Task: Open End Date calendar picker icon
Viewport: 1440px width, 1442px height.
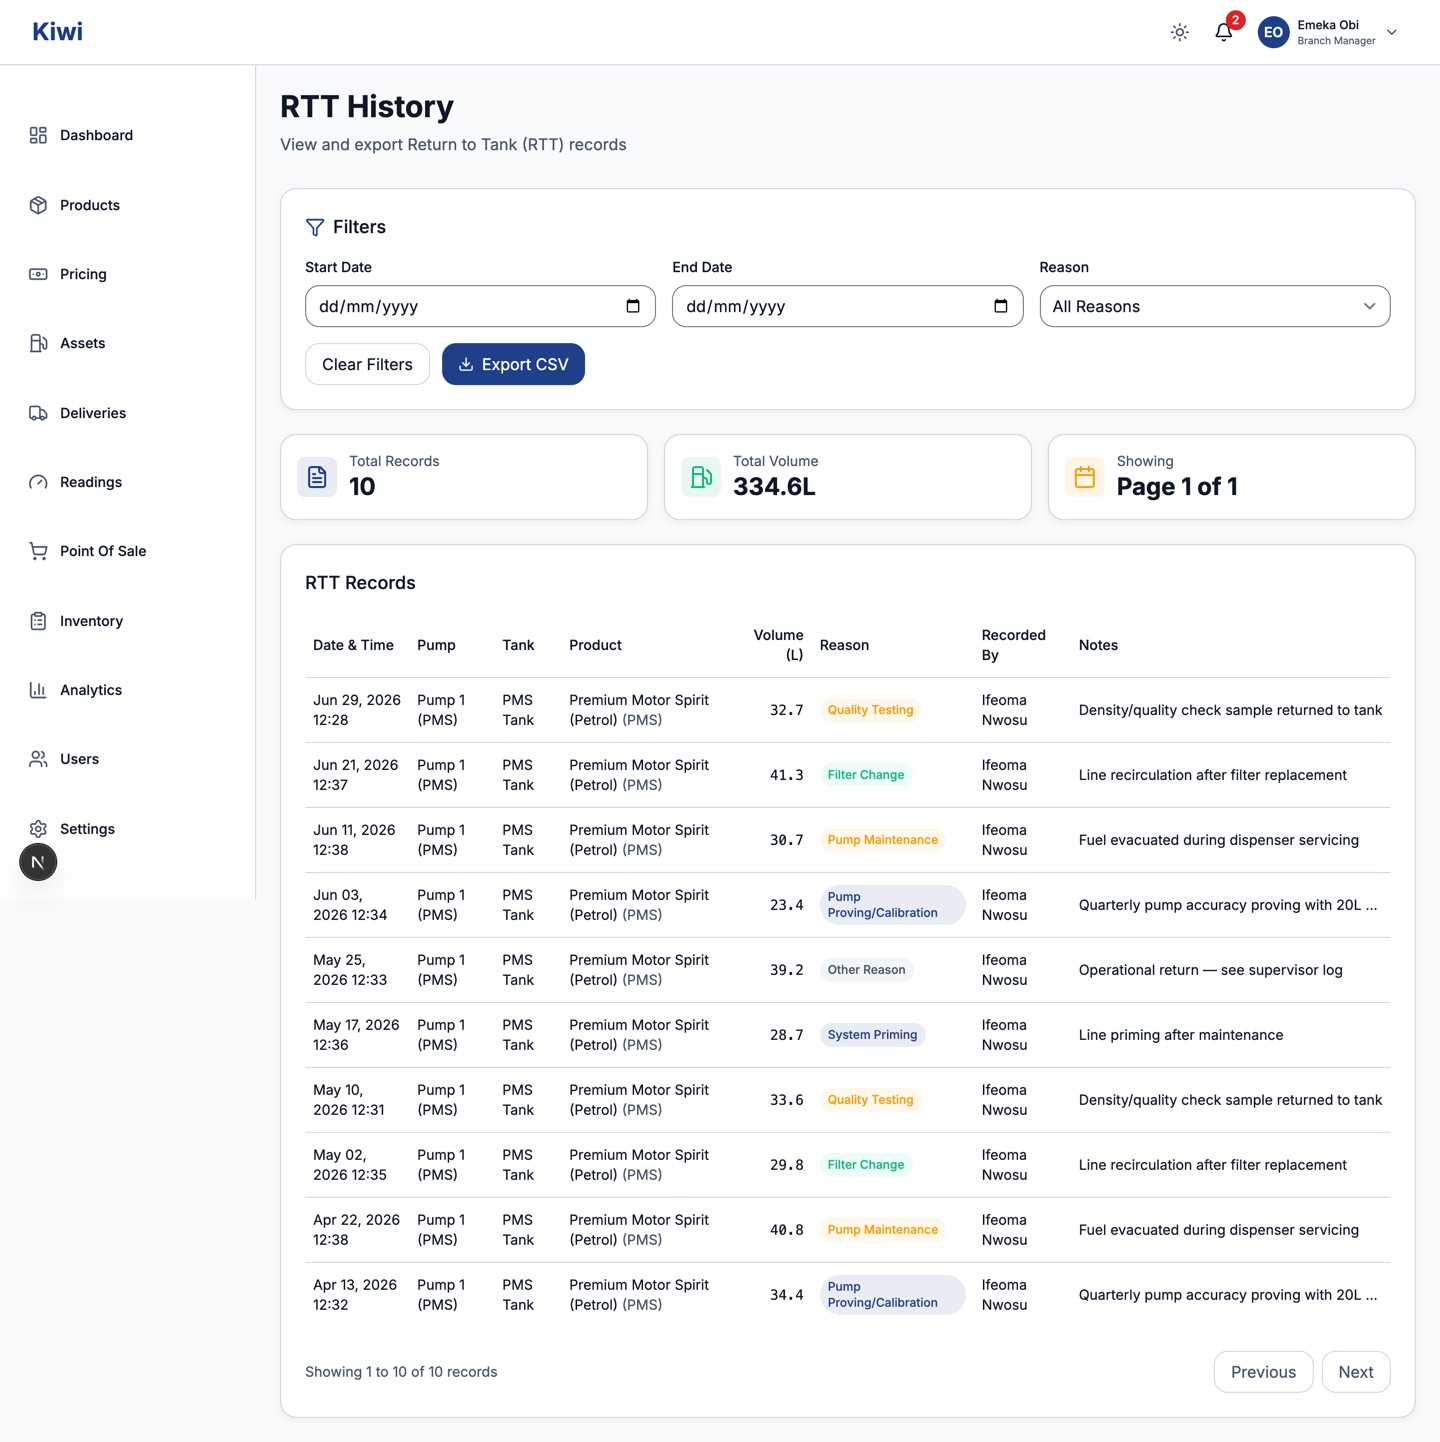Action: (1001, 306)
